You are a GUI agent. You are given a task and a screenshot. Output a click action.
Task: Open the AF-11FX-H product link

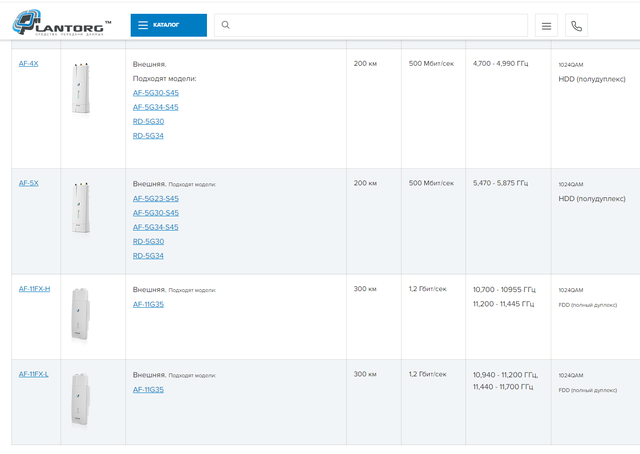coord(34,289)
